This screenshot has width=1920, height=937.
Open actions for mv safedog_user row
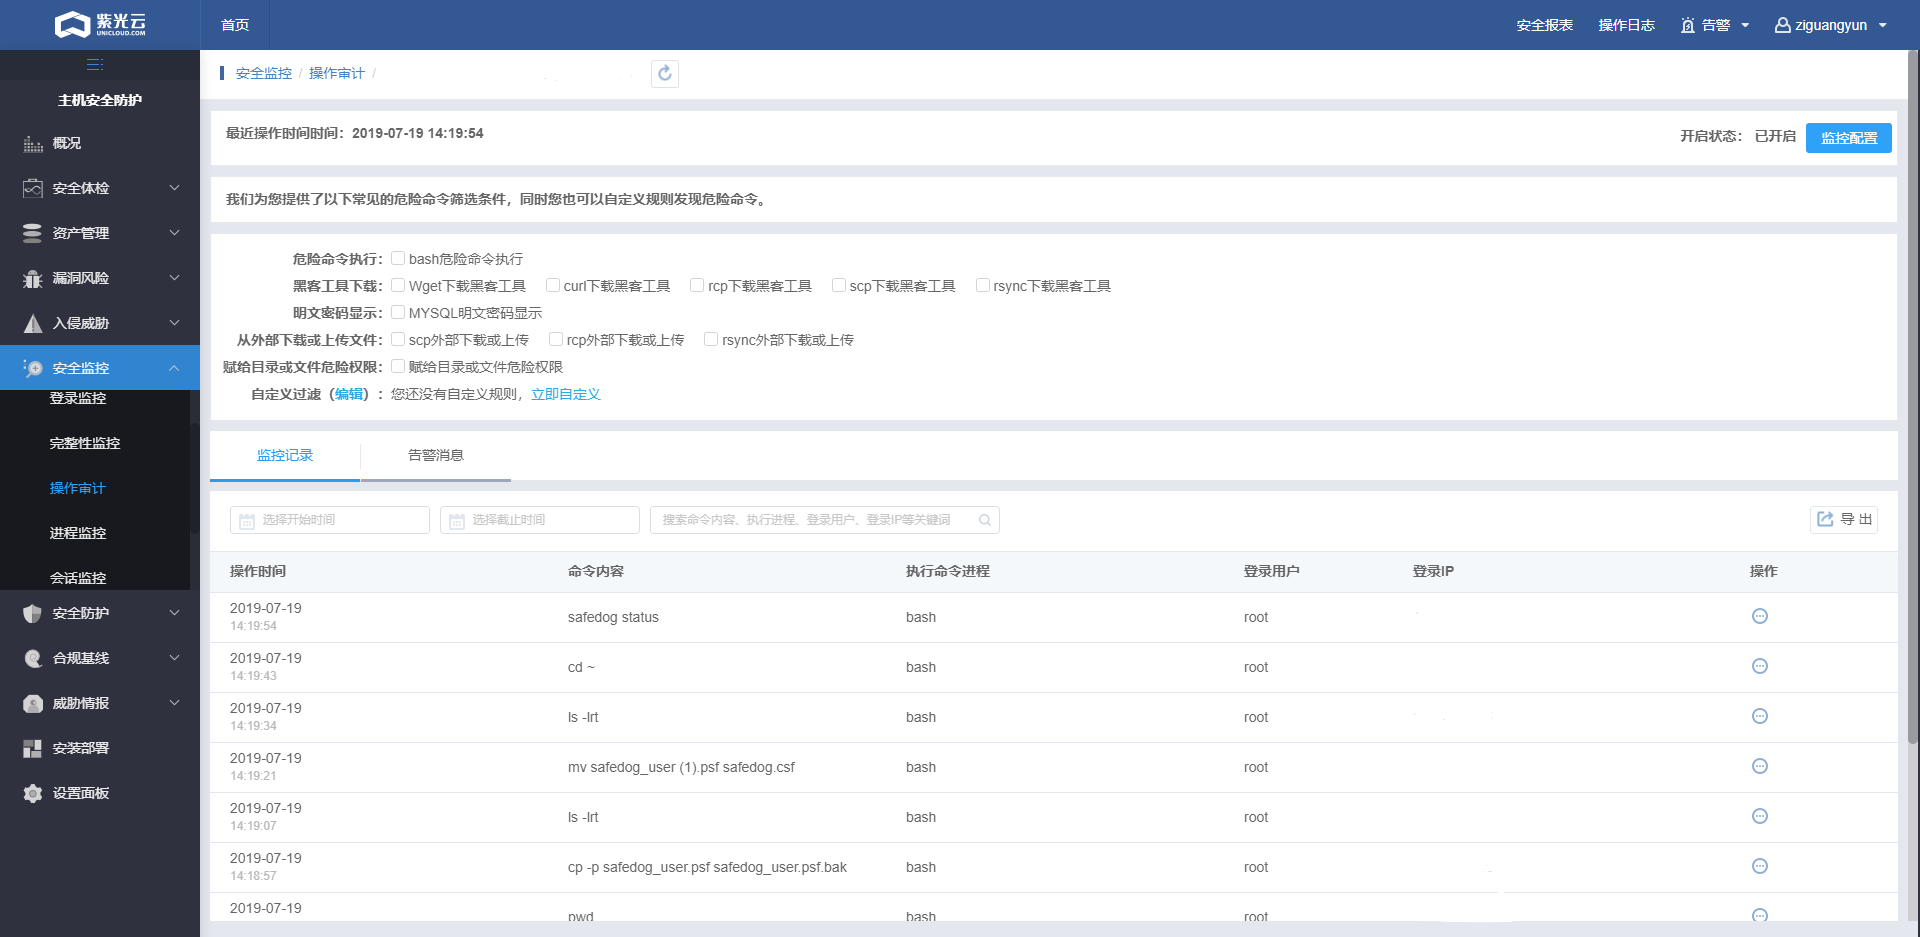tap(1760, 766)
